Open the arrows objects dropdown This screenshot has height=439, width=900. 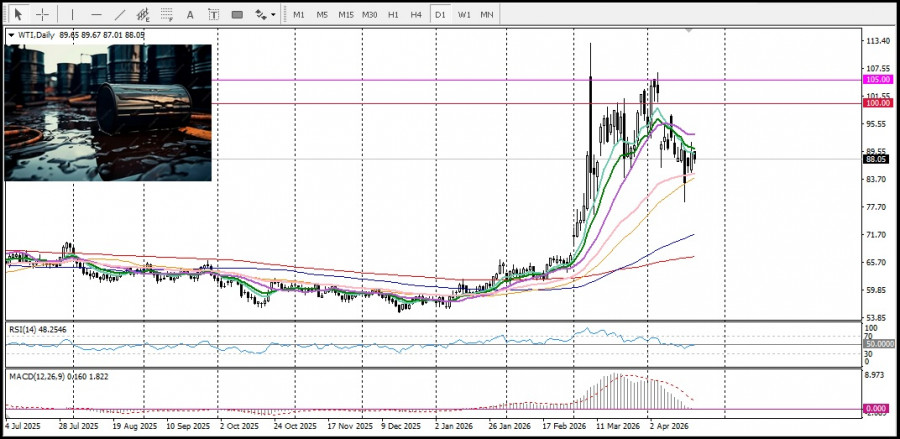pos(264,14)
